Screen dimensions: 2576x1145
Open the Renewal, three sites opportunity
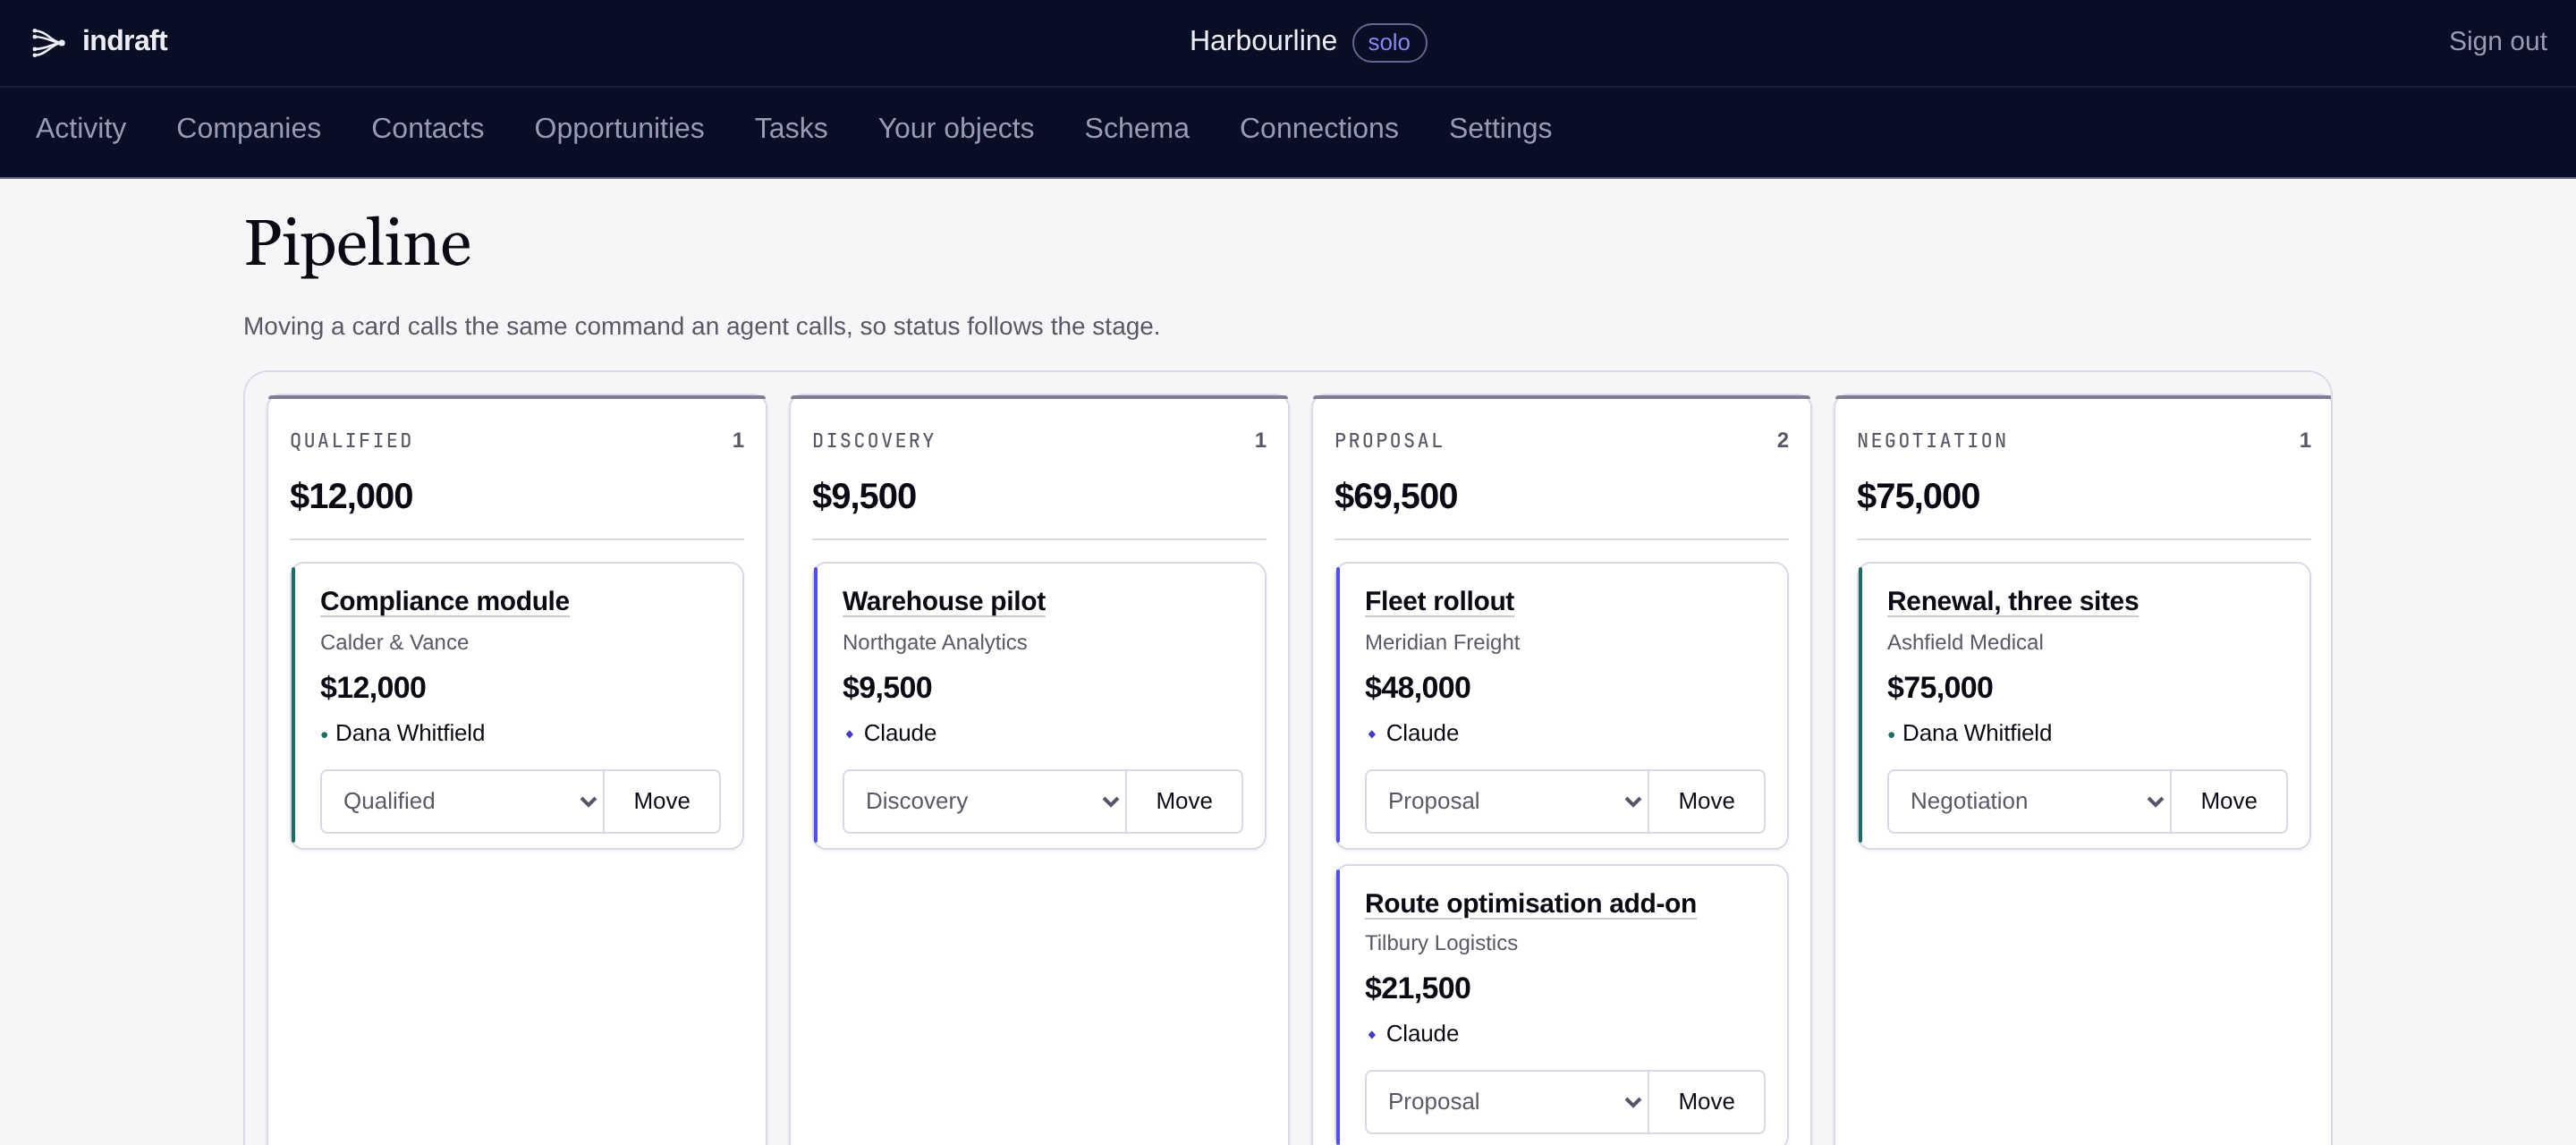2012,600
